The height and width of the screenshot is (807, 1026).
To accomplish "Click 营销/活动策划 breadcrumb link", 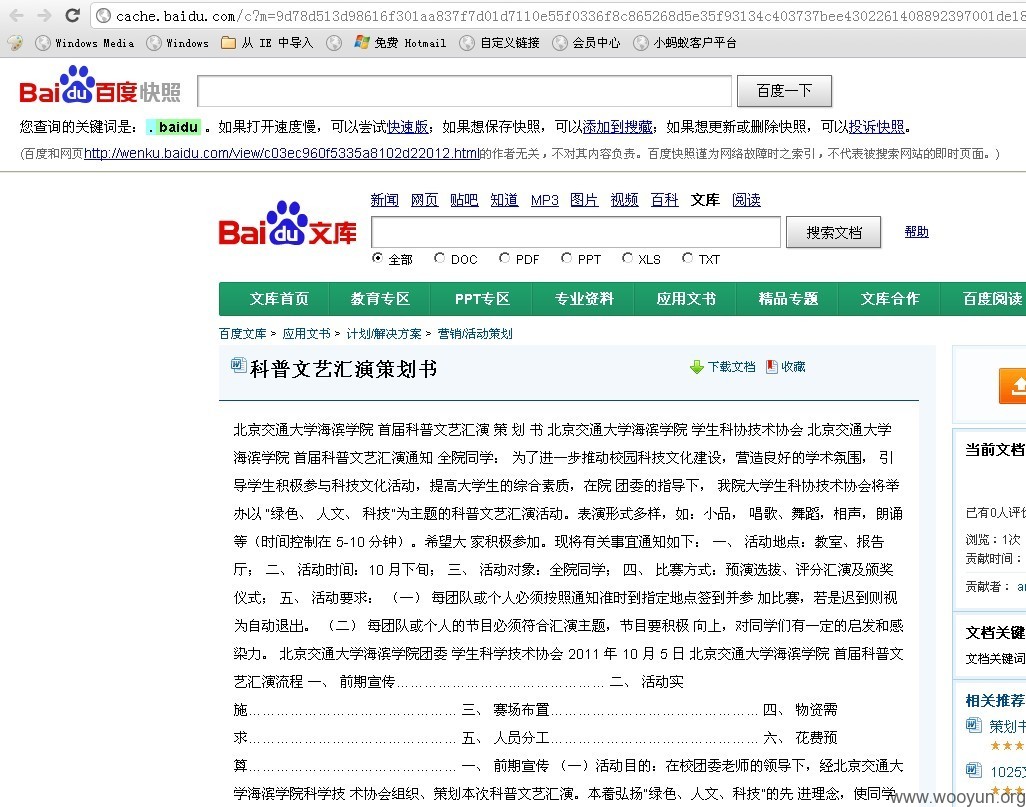I will (x=475, y=334).
